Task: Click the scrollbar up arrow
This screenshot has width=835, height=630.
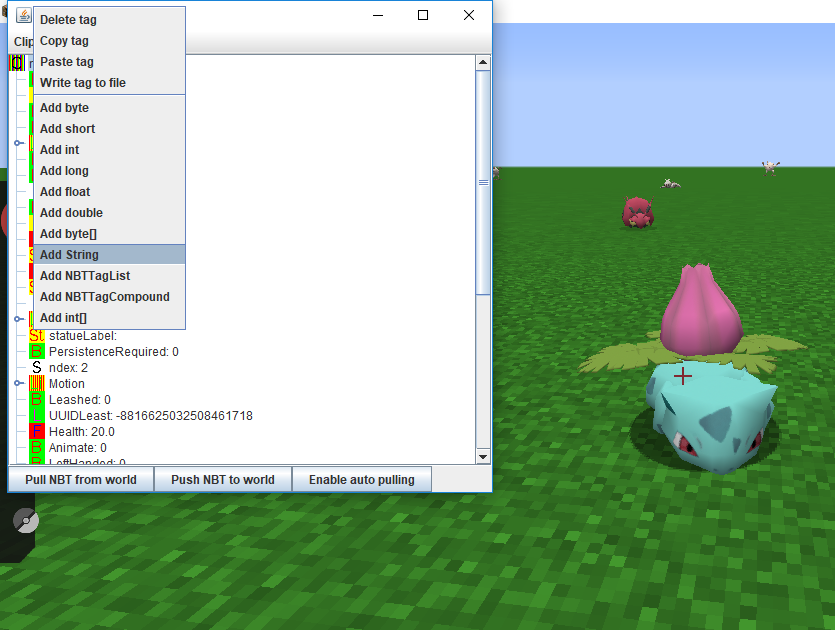Action: click(483, 62)
